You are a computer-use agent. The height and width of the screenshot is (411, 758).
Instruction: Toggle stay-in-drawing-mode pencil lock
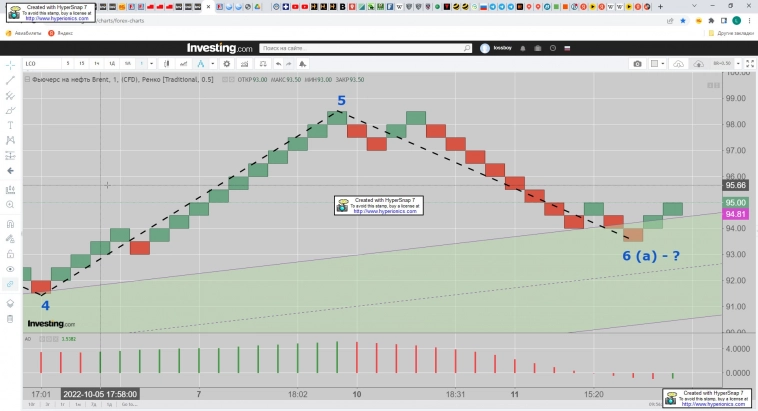(x=10, y=239)
